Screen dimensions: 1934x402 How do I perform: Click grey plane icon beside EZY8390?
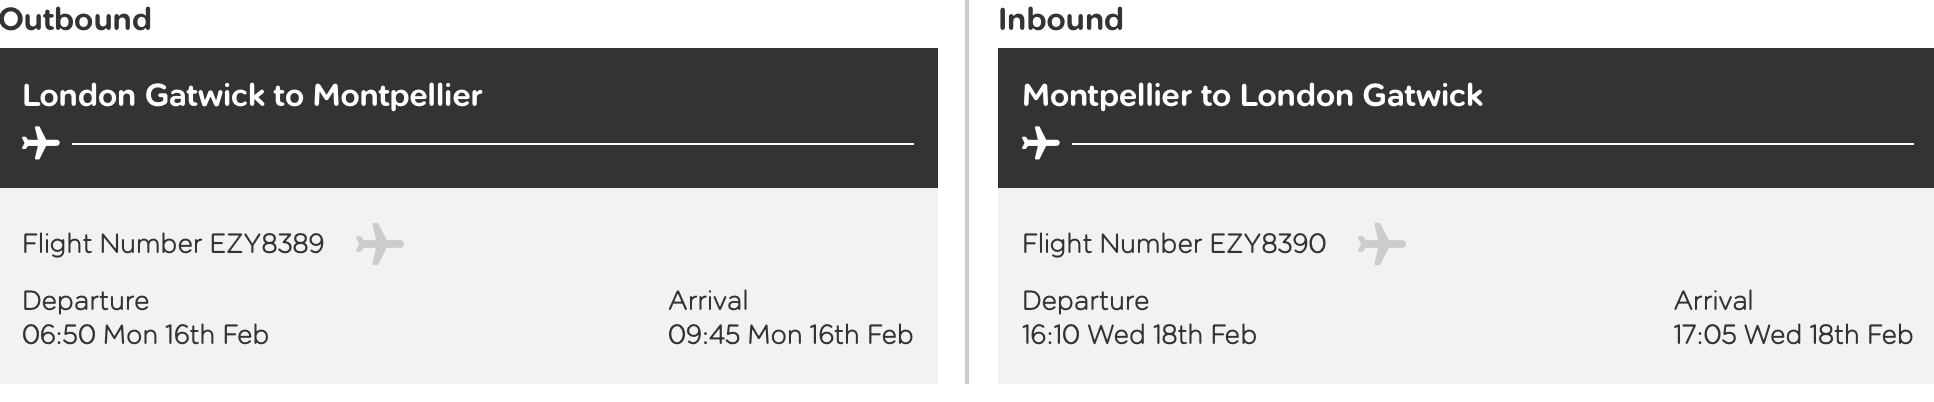click(1381, 244)
